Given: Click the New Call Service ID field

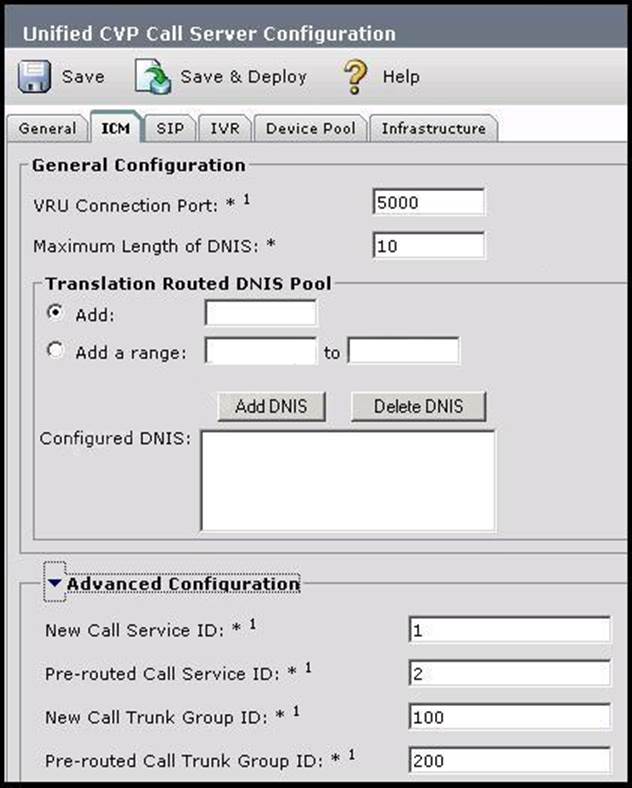Looking at the screenshot, I should [x=509, y=630].
